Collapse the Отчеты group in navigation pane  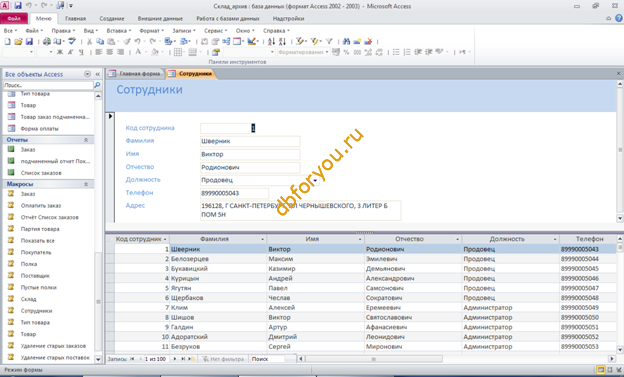(86, 140)
